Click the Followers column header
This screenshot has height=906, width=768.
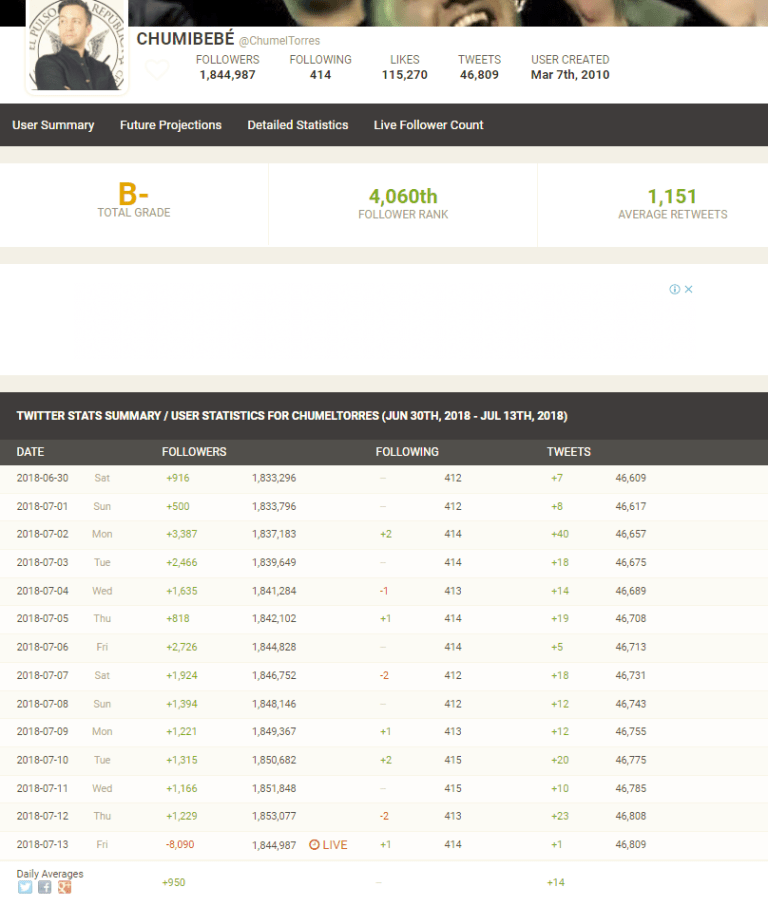(194, 452)
